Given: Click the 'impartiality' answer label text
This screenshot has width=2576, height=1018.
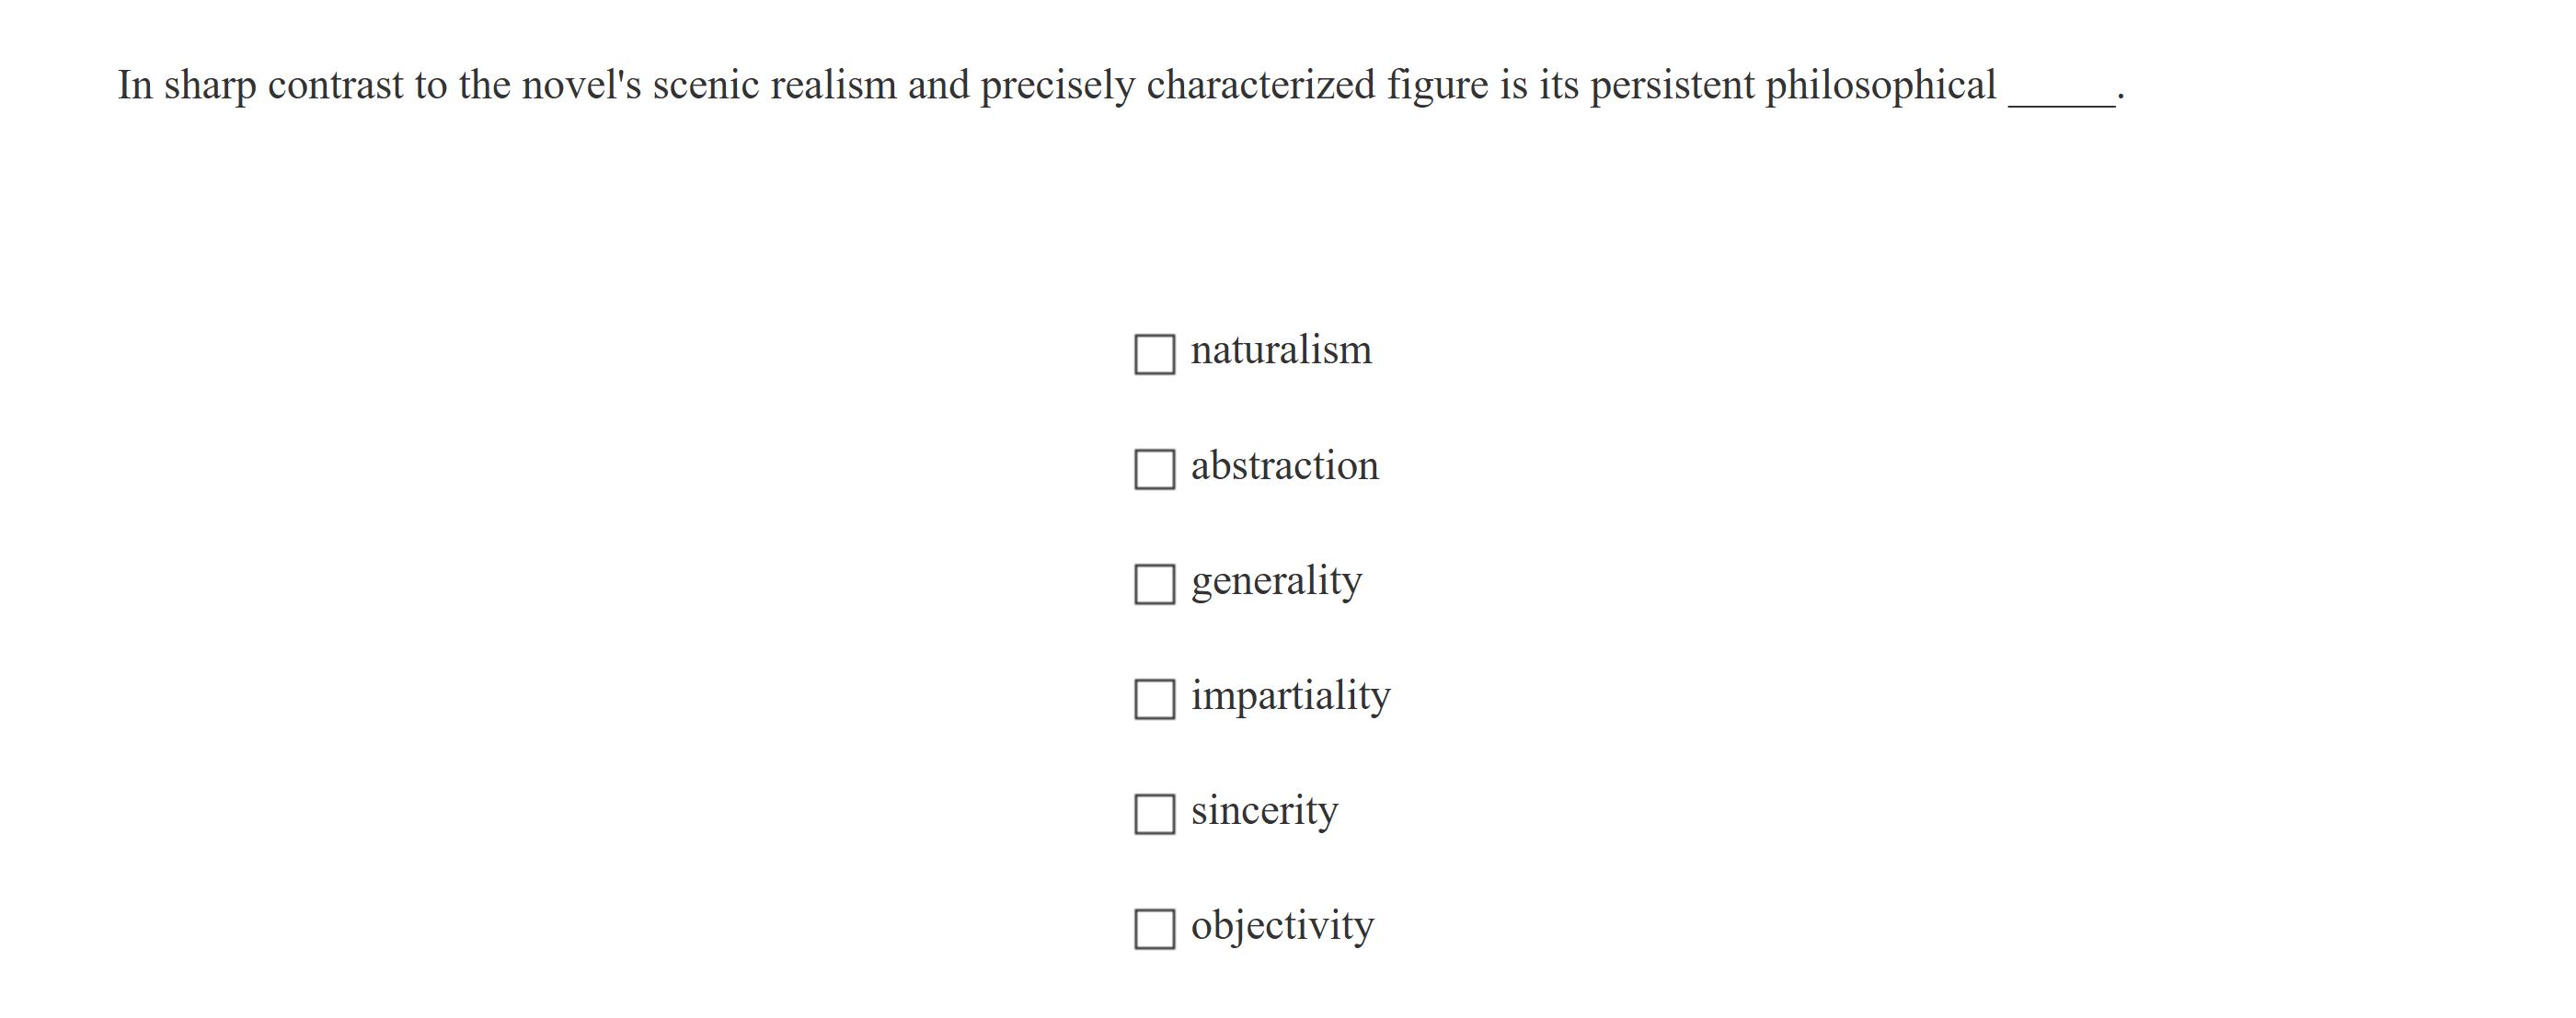Looking at the screenshot, I should pos(1290,696).
